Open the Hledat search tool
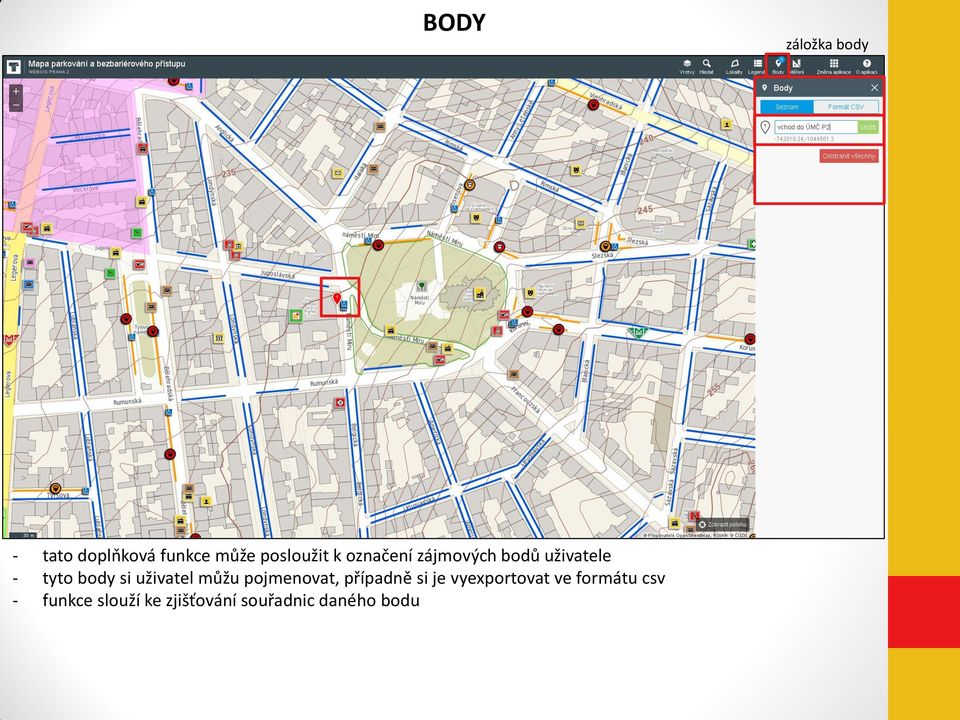Screen dimensions: 960x720 pos(707,66)
